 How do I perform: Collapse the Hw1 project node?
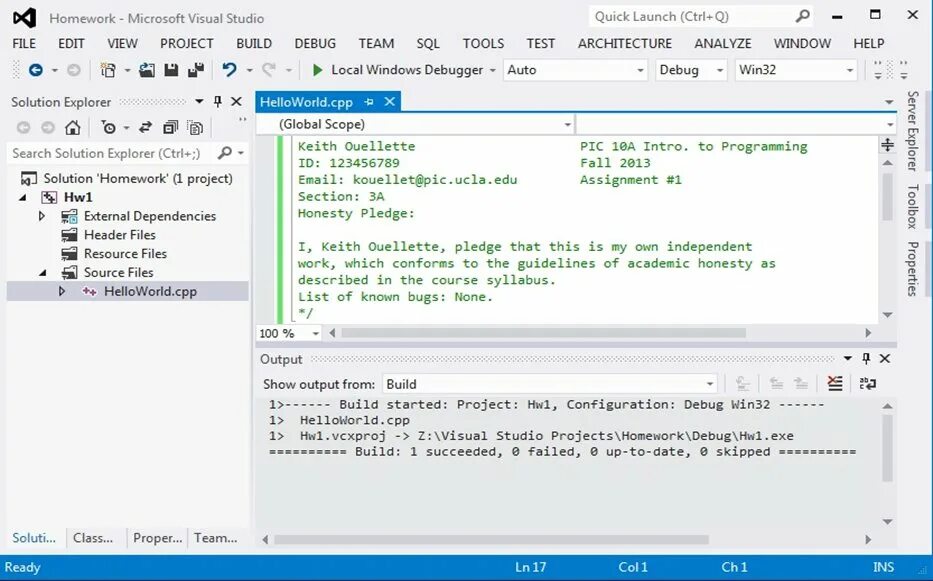click(23, 197)
